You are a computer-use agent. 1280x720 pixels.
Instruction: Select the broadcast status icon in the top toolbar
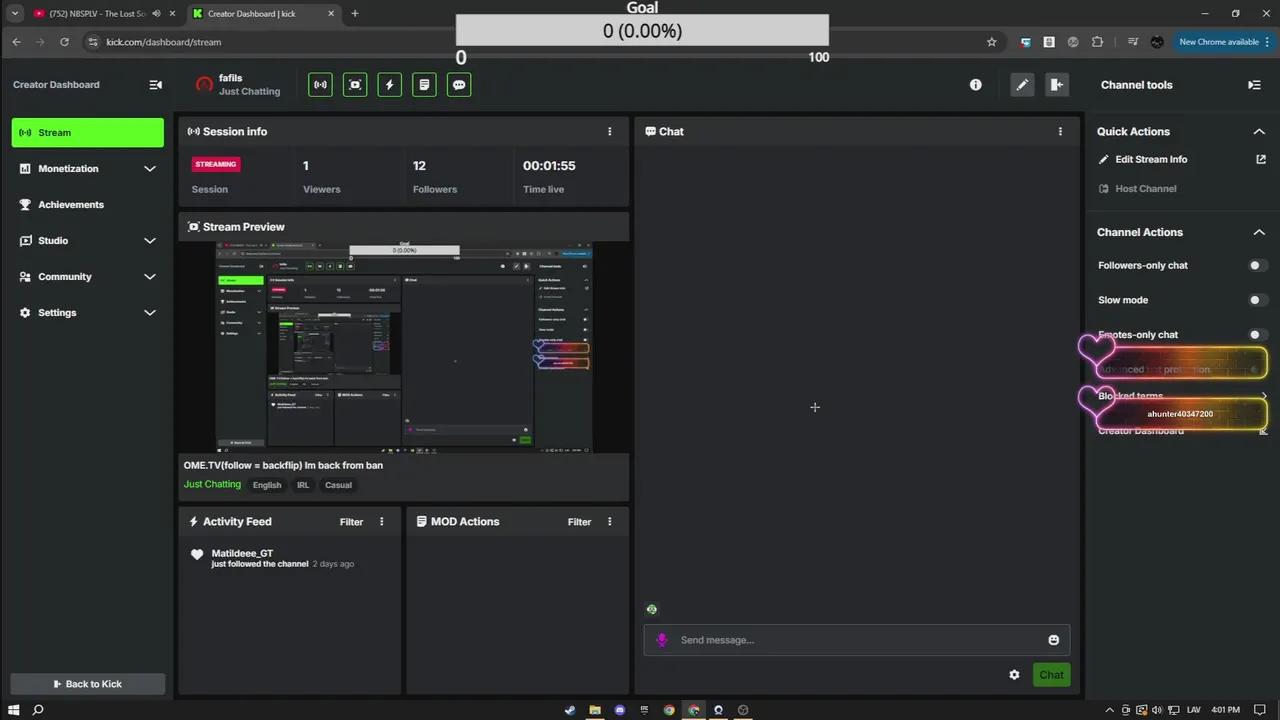(x=320, y=84)
